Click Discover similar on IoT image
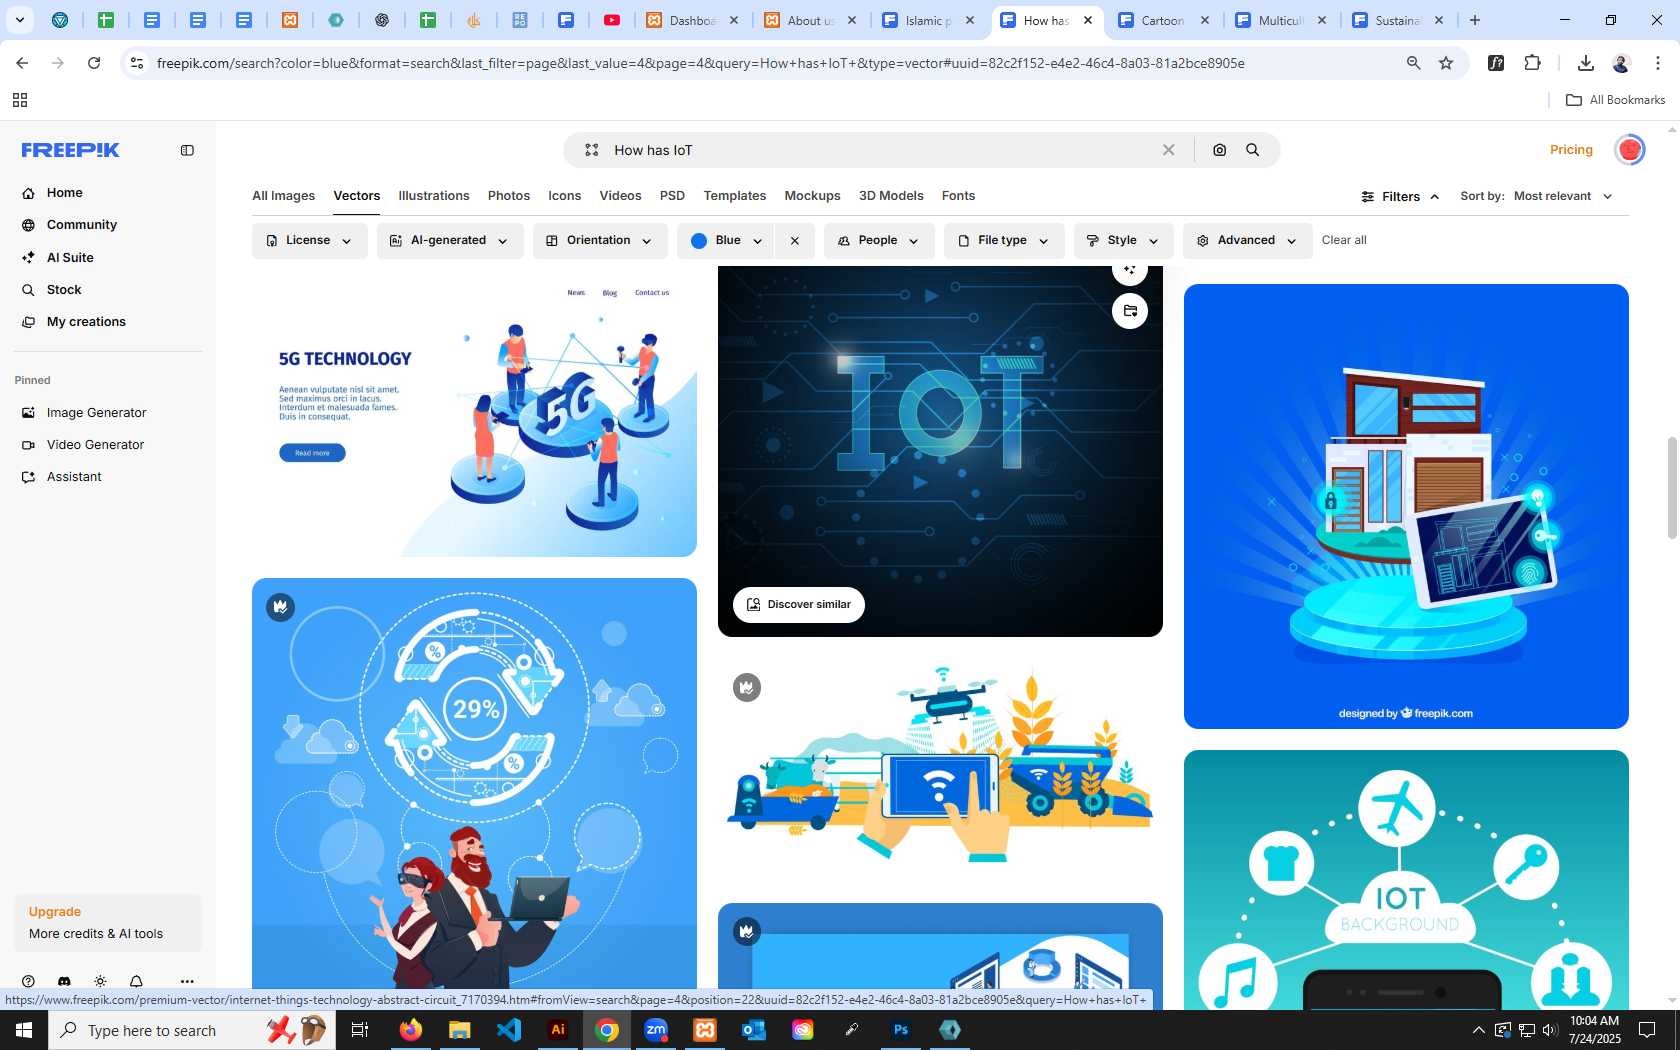Image resolution: width=1680 pixels, height=1050 pixels. click(799, 605)
